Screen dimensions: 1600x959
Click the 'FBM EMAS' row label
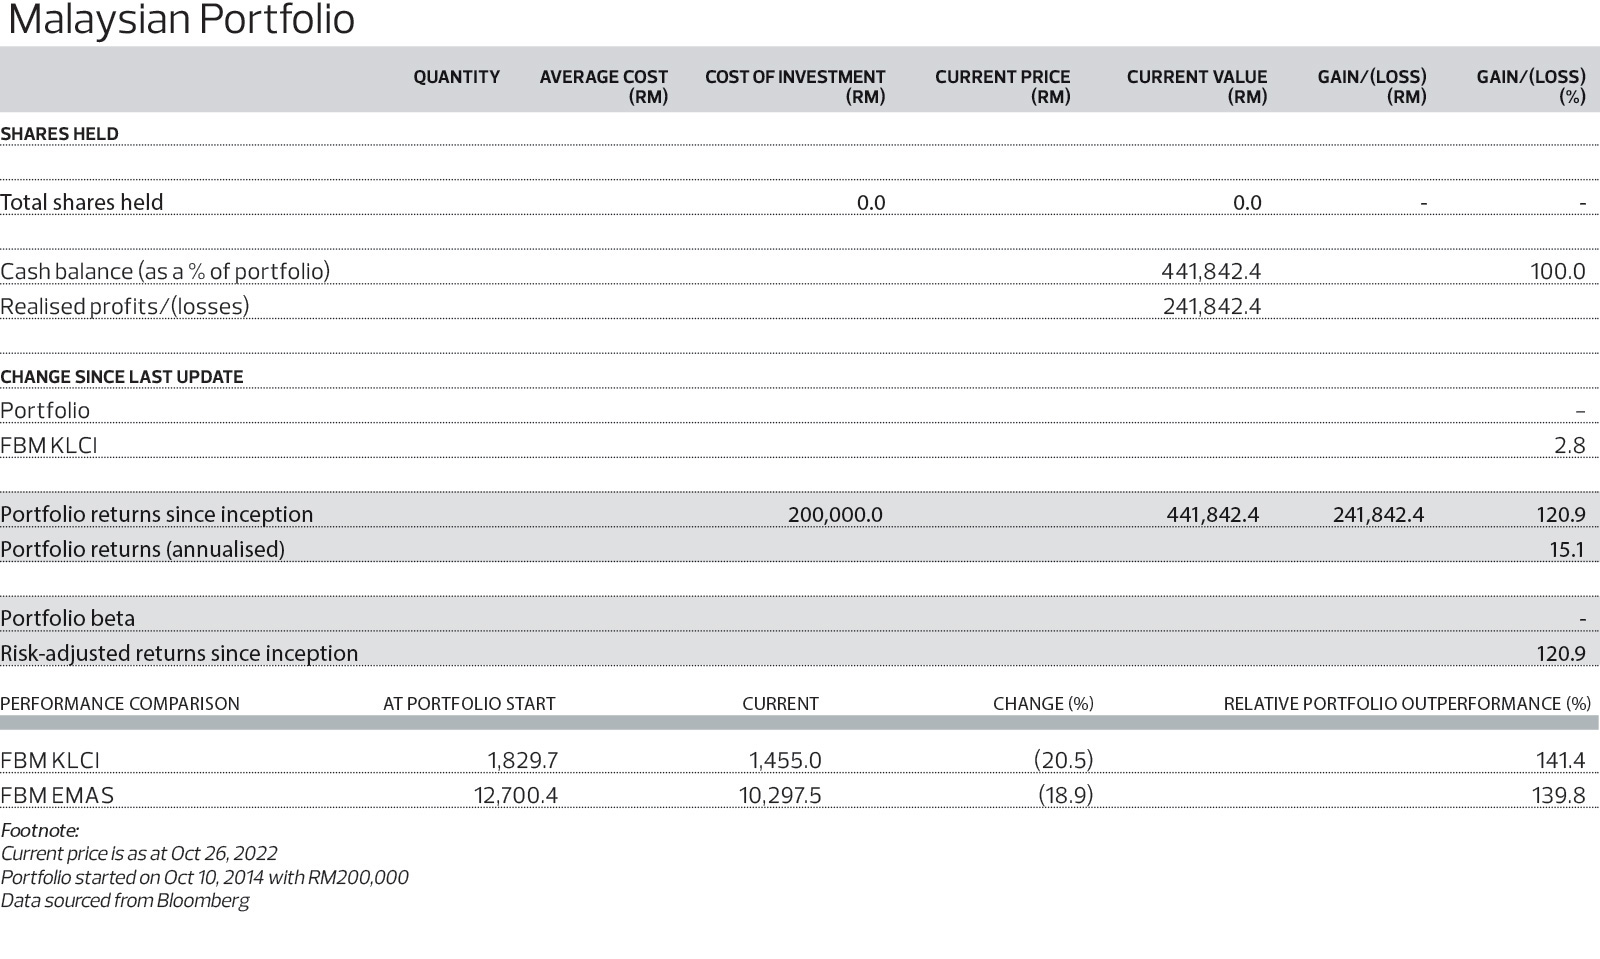(57, 795)
